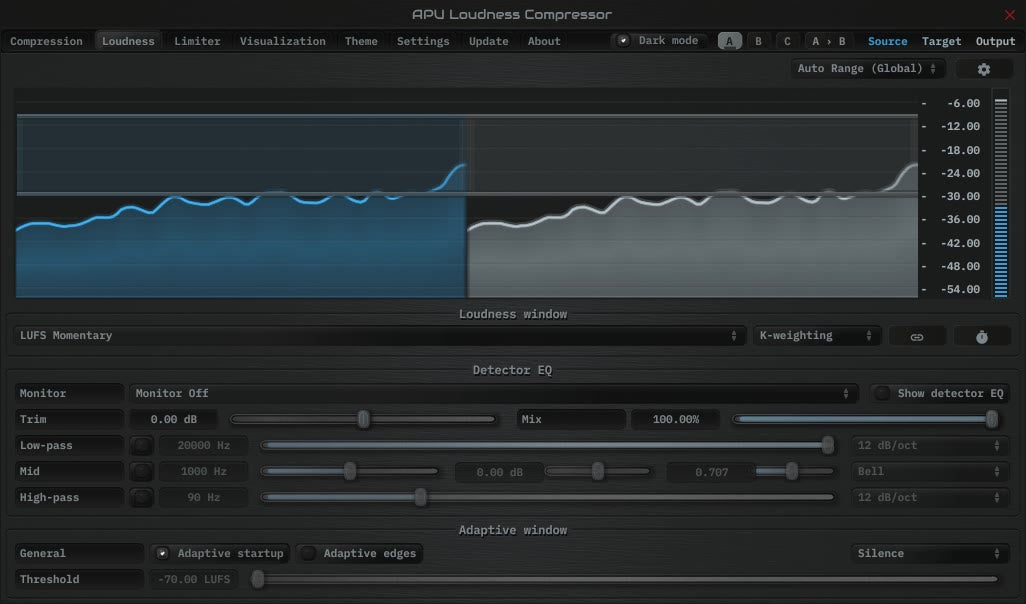Screen dimensions: 1026x604
Task: Open Monitor Off dropdown
Action: tap(493, 393)
